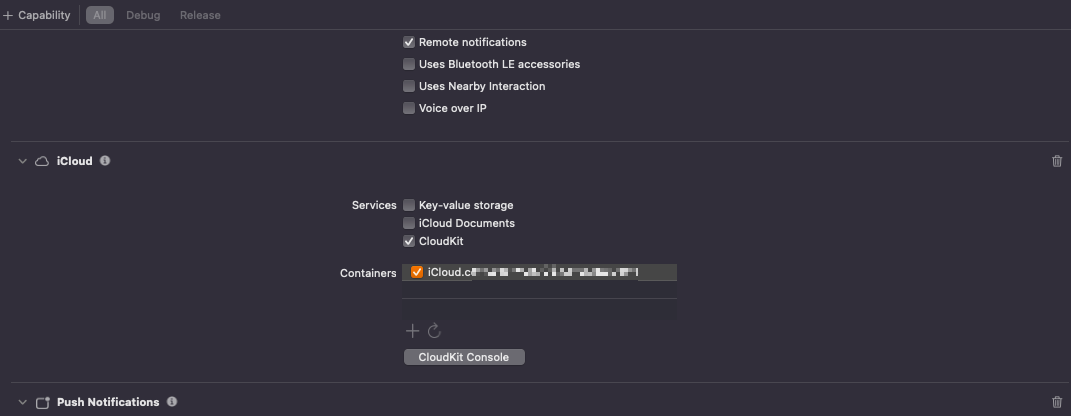Show info for Push Notifications

pos(172,402)
